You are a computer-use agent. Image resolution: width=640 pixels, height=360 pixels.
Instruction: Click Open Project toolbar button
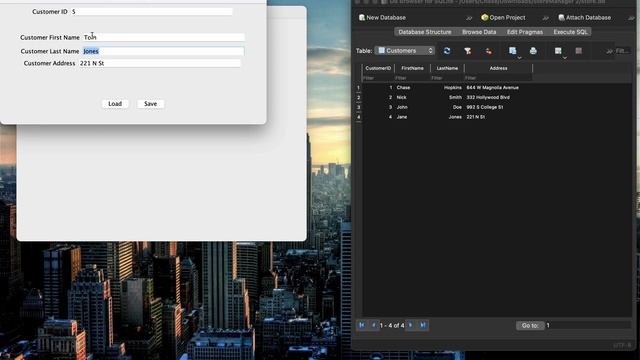tap(503, 18)
